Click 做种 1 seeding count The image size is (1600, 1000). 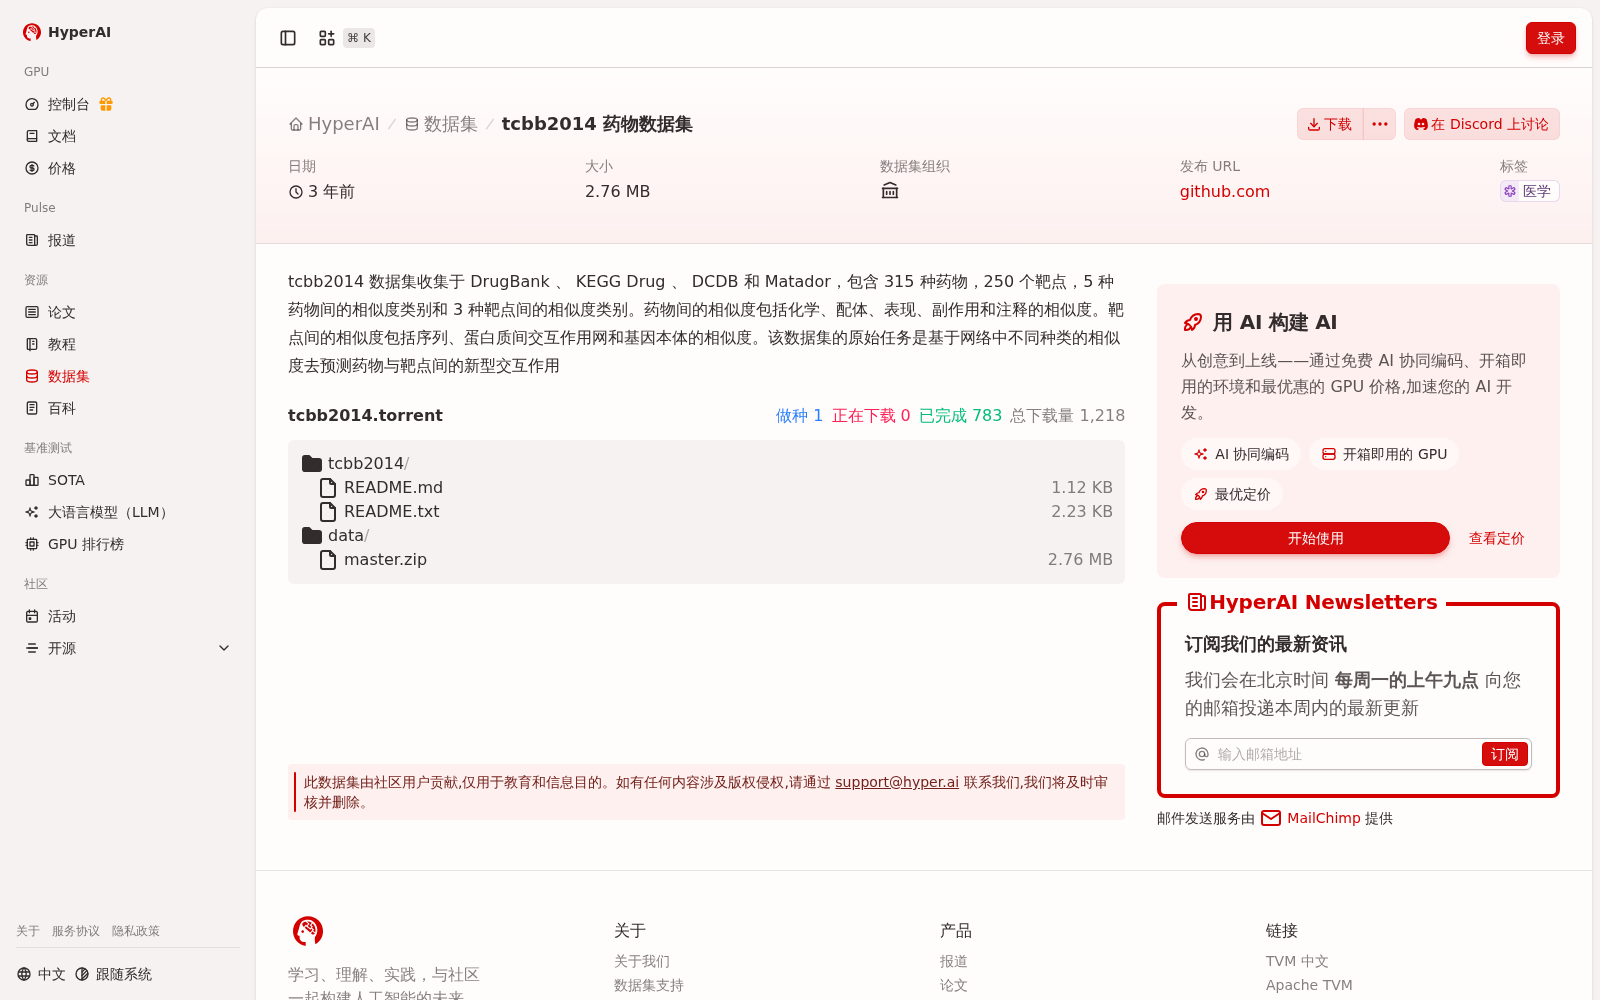pyautogui.click(x=799, y=415)
